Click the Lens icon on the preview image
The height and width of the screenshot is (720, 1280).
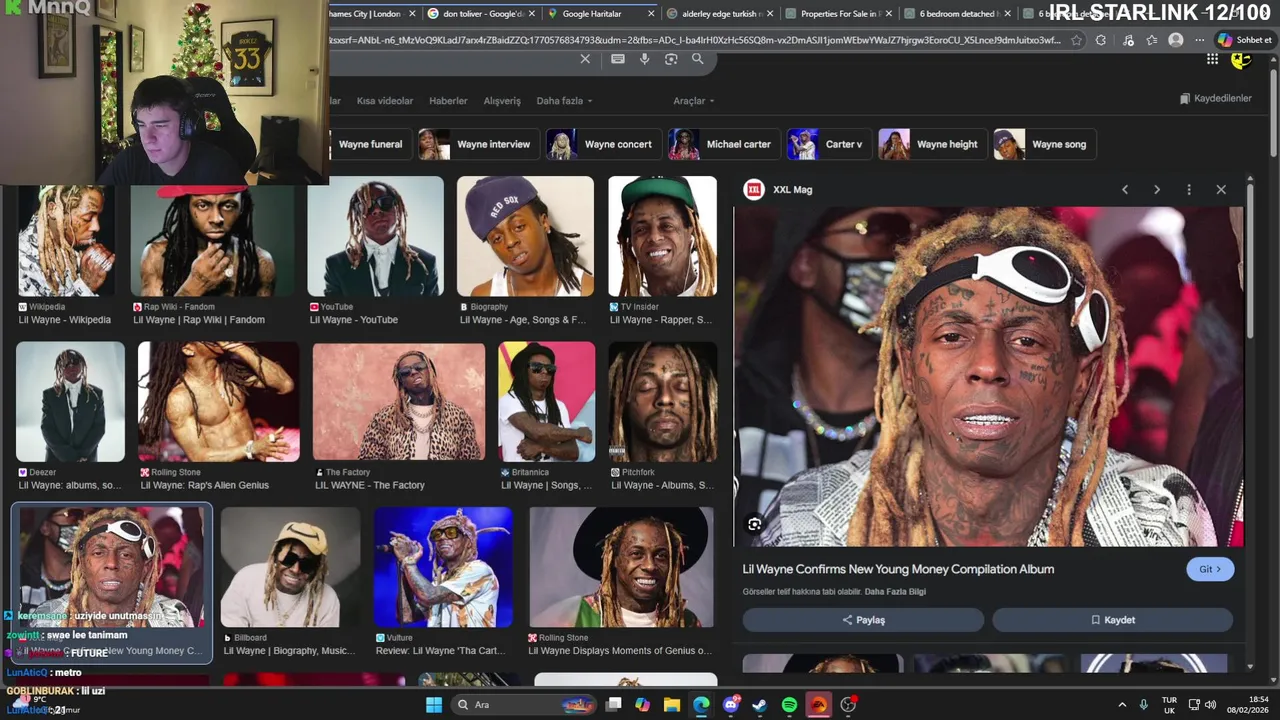point(755,524)
